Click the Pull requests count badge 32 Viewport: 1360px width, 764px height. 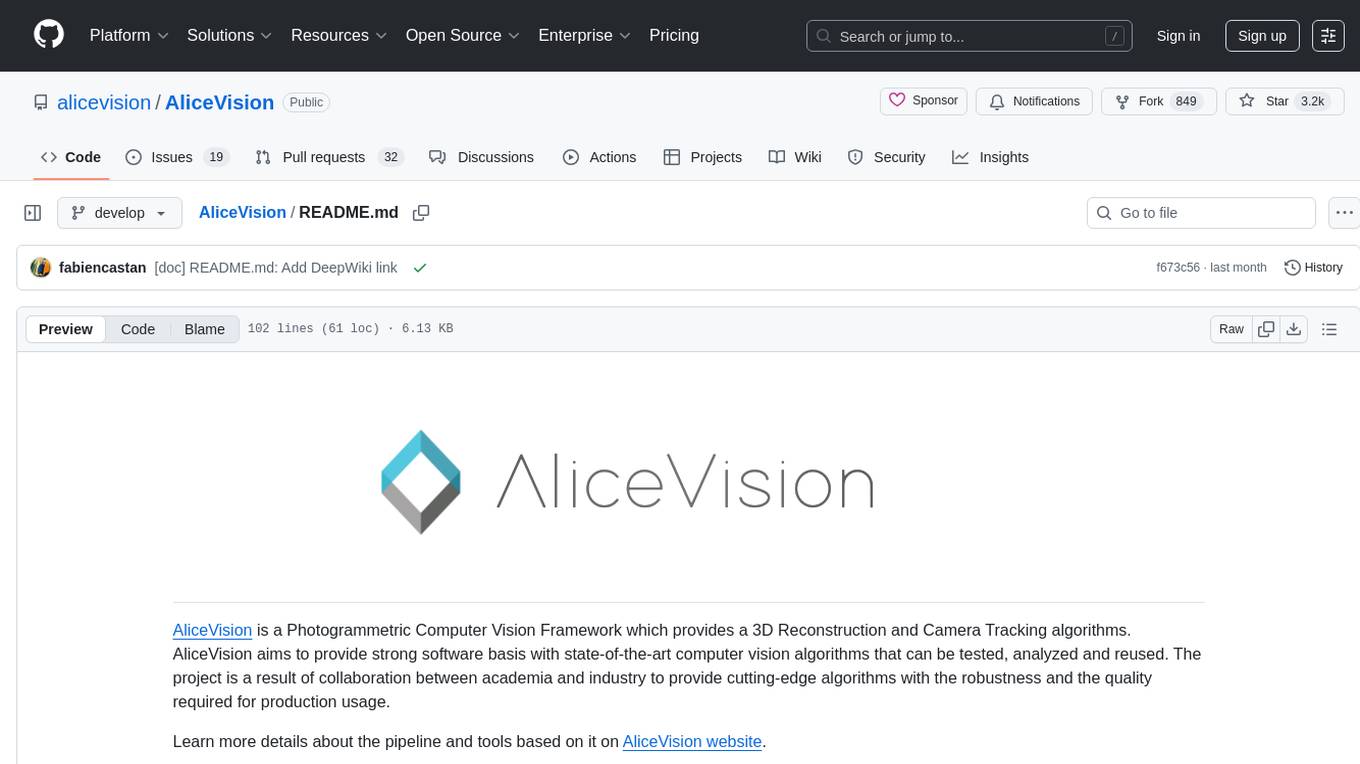391,157
